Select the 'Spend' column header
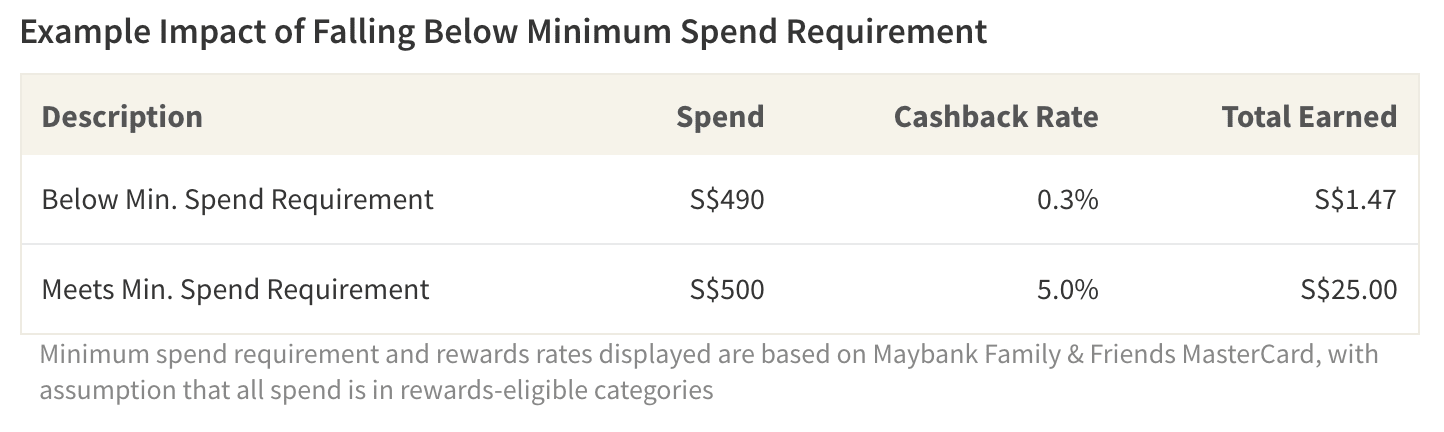The image size is (1444, 432). (720, 116)
